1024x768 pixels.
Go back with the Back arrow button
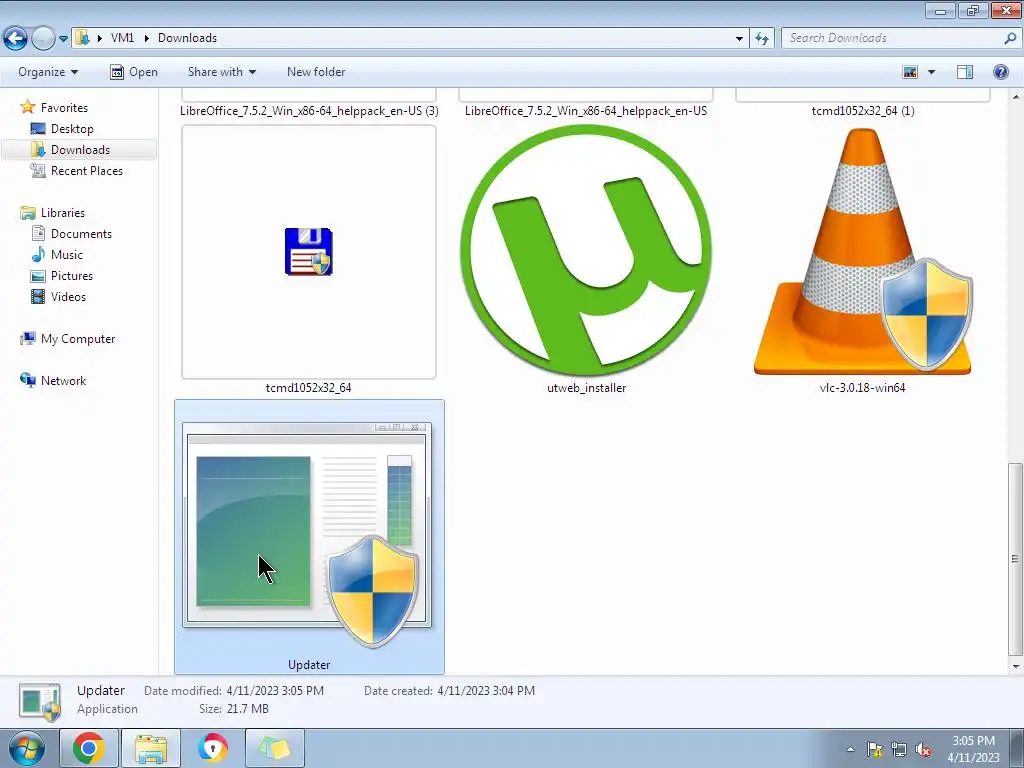point(15,39)
